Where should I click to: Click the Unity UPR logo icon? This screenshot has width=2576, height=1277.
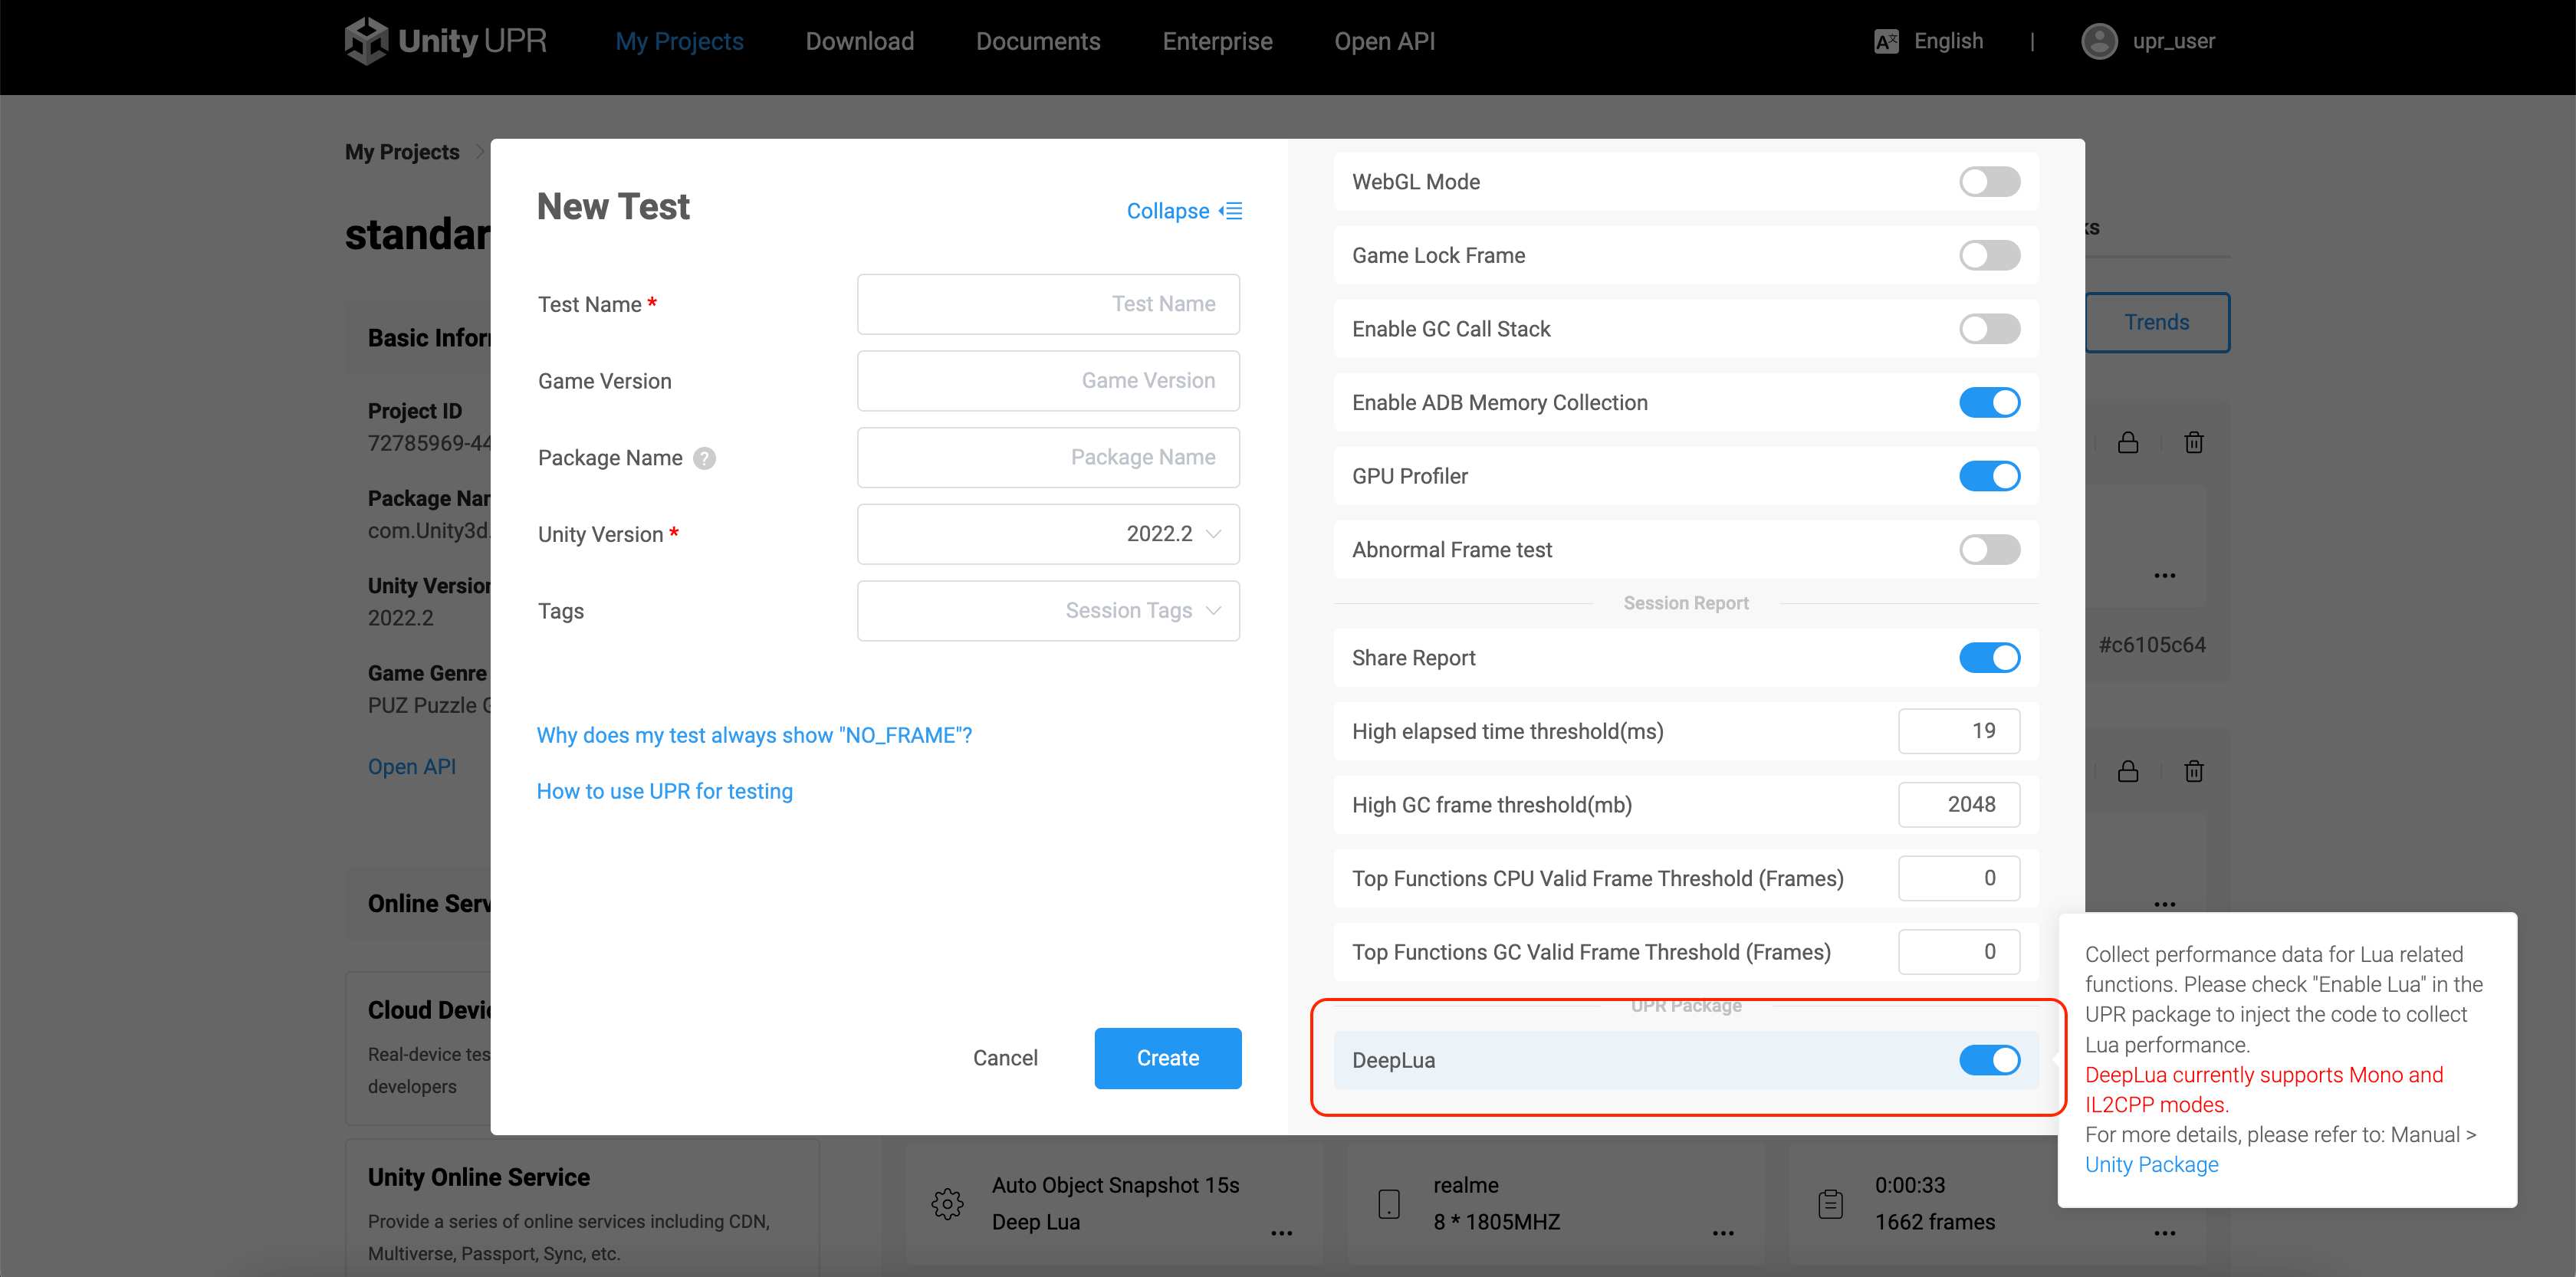click(x=366, y=41)
